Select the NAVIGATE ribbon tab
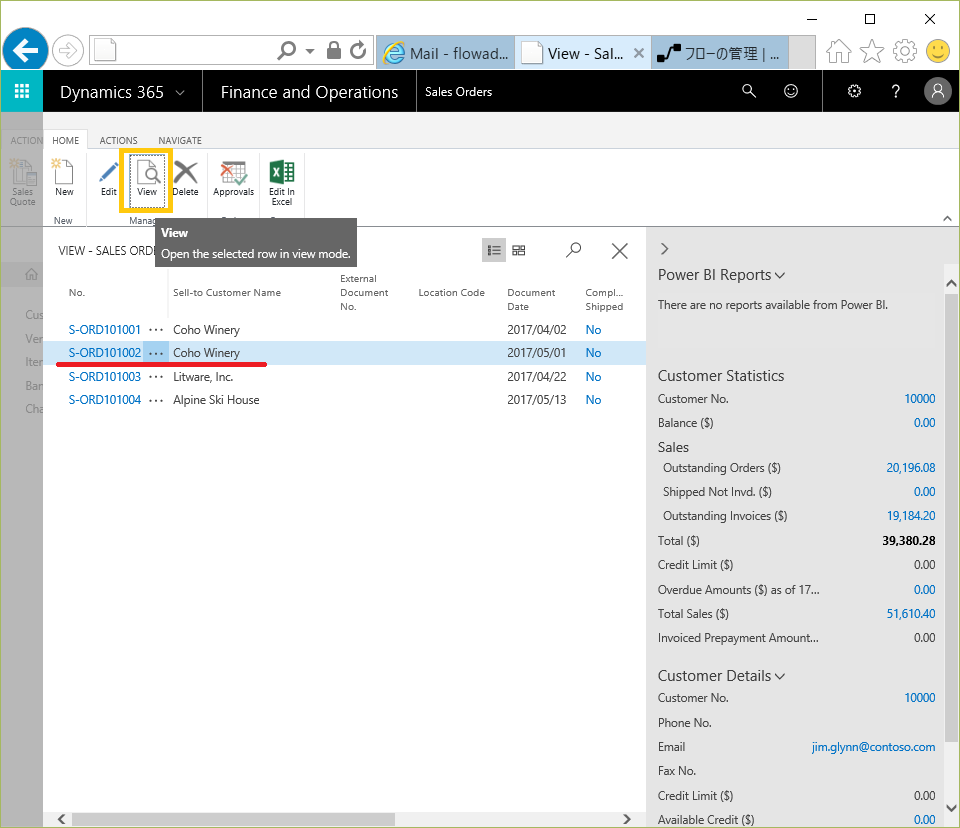Image resolution: width=960 pixels, height=828 pixels. pyautogui.click(x=180, y=140)
